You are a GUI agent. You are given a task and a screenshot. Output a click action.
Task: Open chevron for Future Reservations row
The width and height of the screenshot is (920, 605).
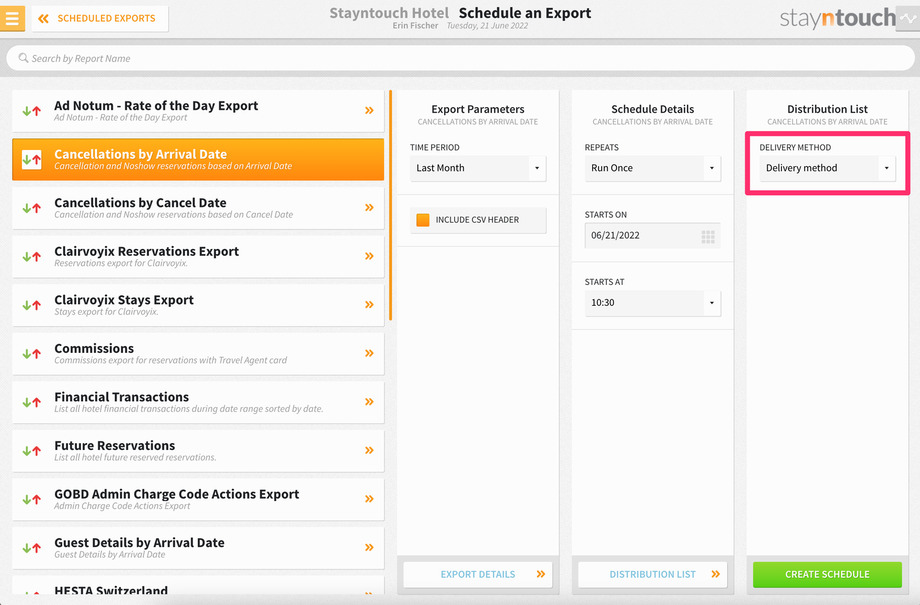click(369, 451)
